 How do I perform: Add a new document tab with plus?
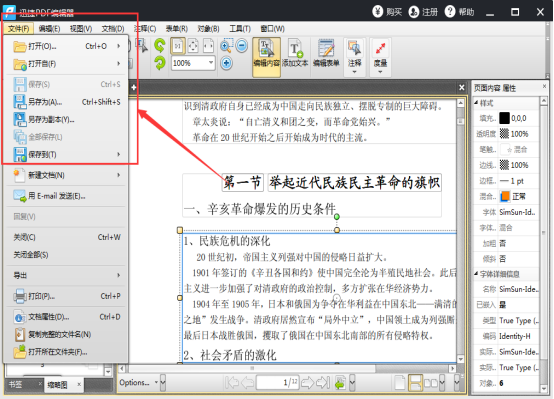134,87
